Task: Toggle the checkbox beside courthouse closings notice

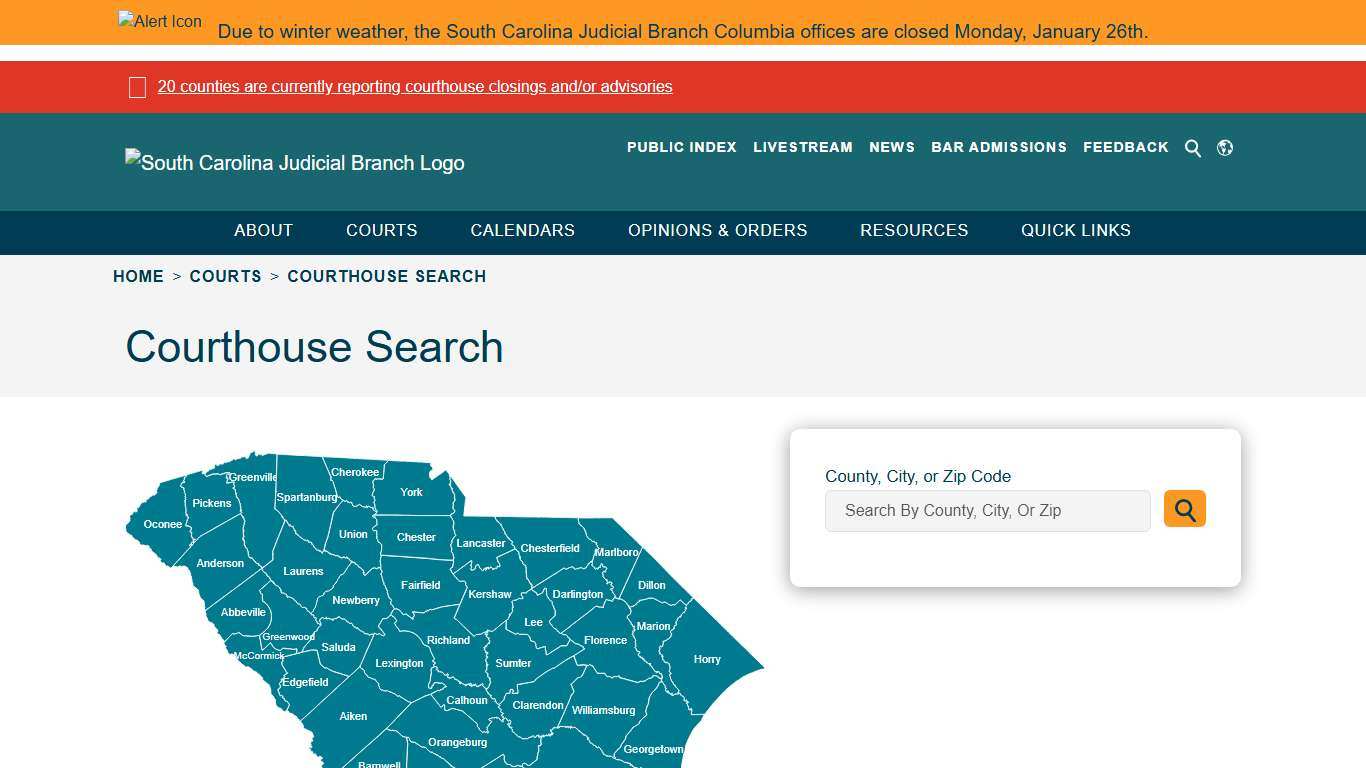Action: click(137, 87)
